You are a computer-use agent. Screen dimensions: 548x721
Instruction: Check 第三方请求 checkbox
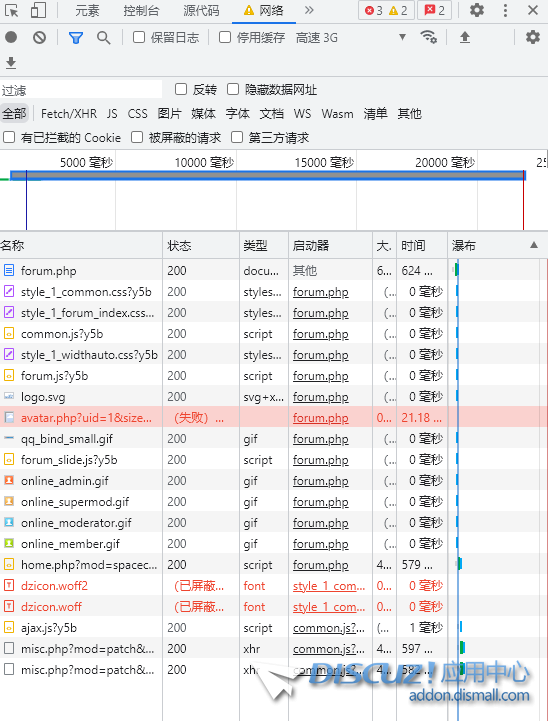click(237, 137)
